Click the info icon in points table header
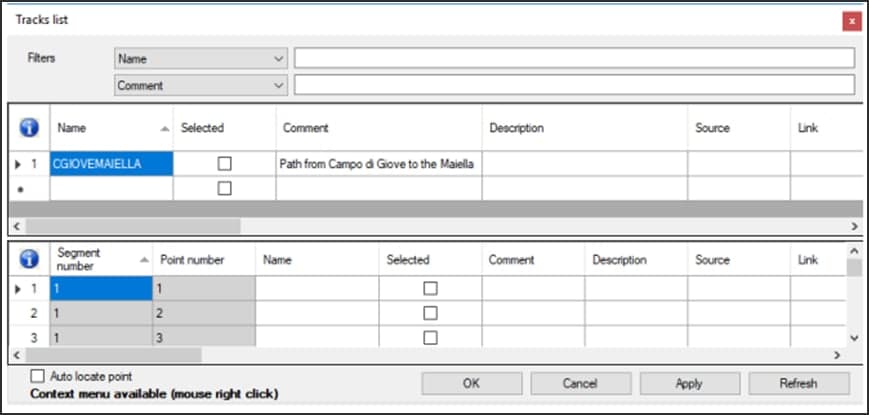The width and height of the screenshot is (869, 415). 29,260
